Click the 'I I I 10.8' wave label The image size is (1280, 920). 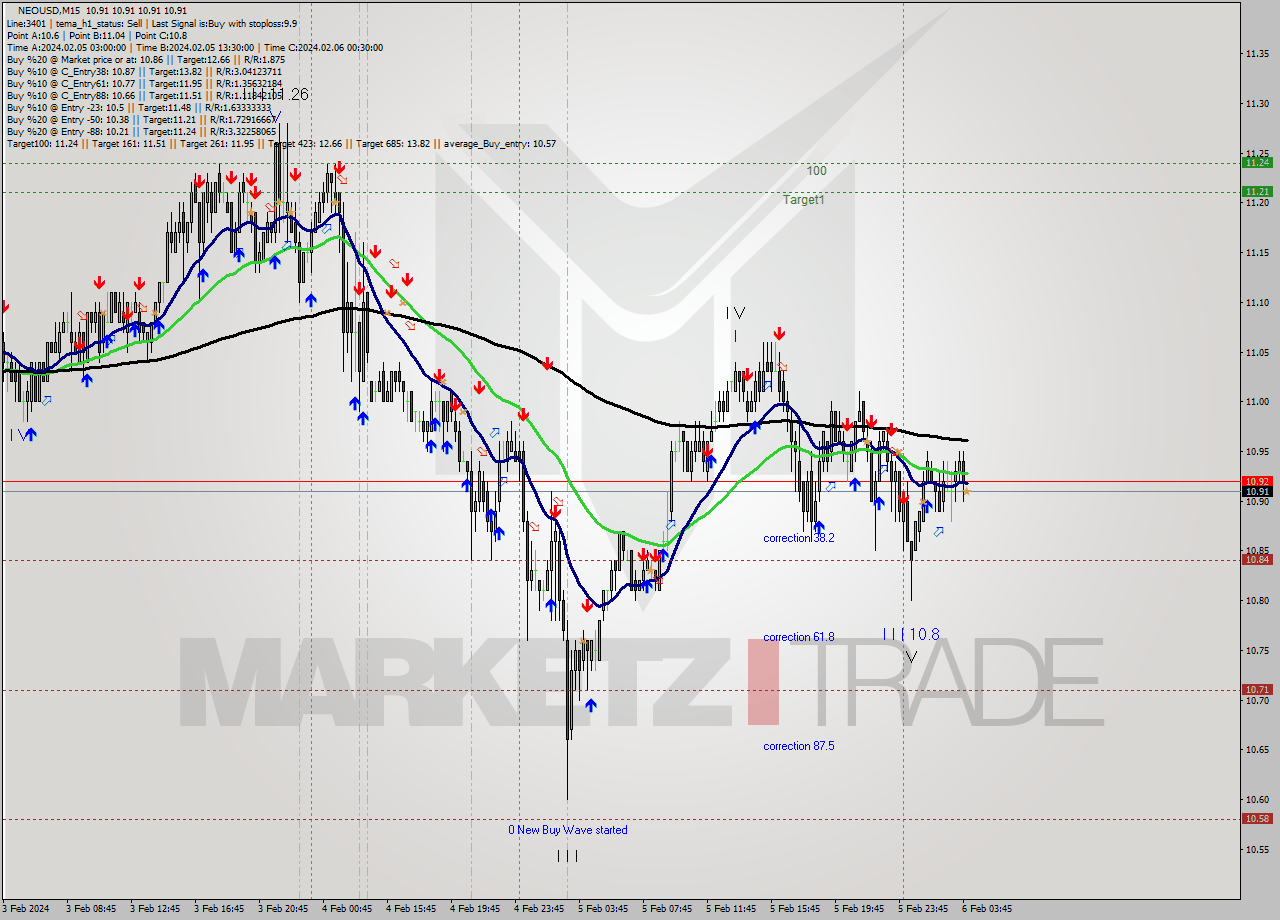911,634
